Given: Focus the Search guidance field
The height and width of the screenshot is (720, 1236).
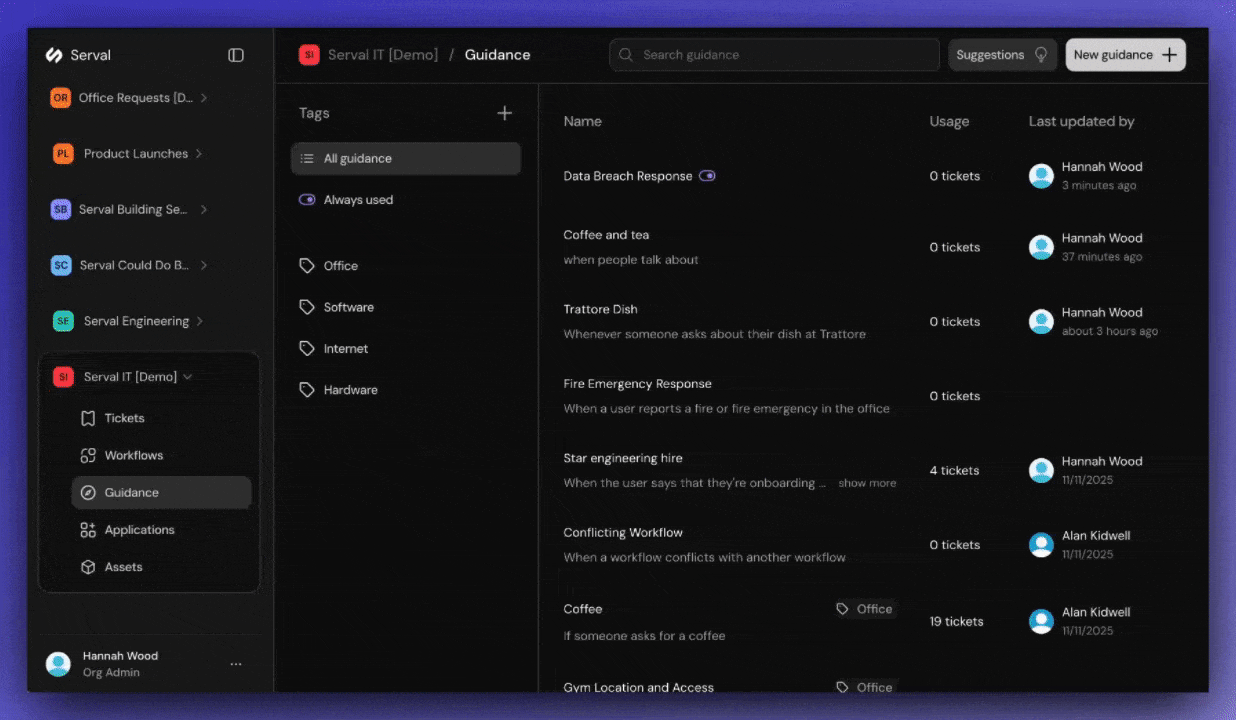Looking at the screenshot, I should click(x=774, y=55).
